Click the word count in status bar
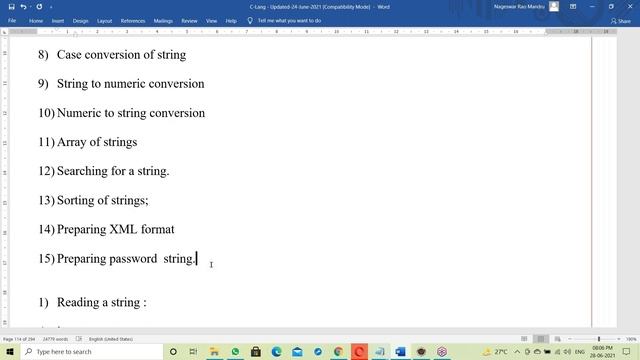This screenshot has width=640, height=360. [56, 339]
